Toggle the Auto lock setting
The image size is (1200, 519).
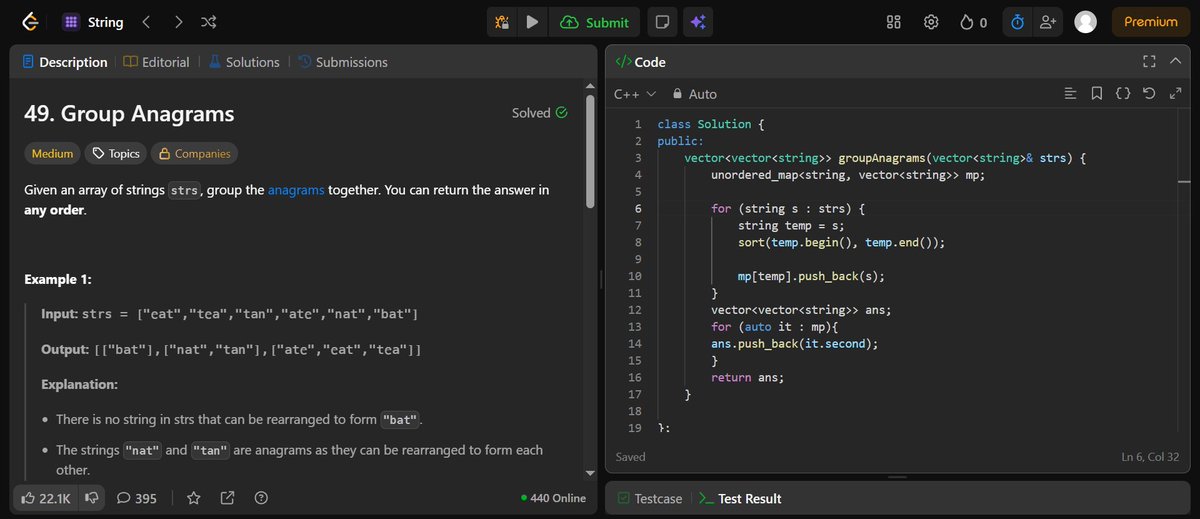tap(694, 94)
